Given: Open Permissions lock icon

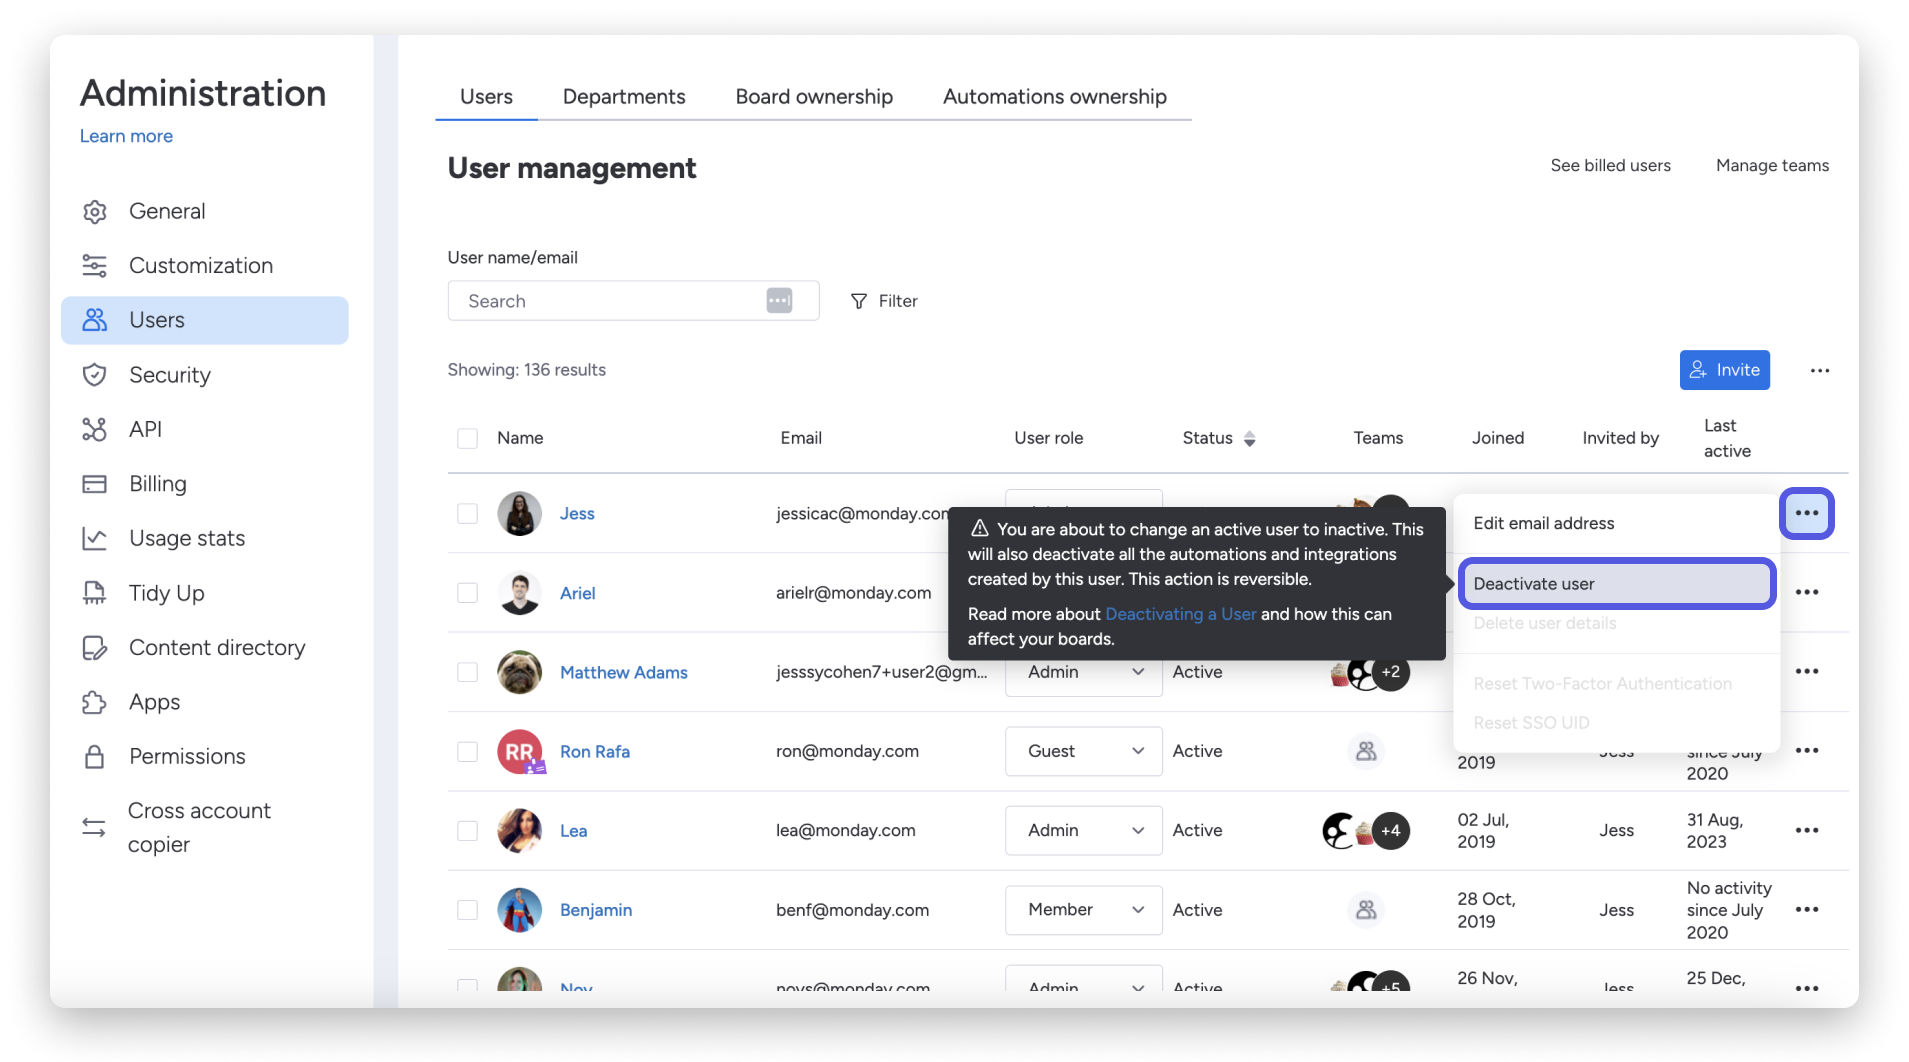Looking at the screenshot, I should point(94,757).
